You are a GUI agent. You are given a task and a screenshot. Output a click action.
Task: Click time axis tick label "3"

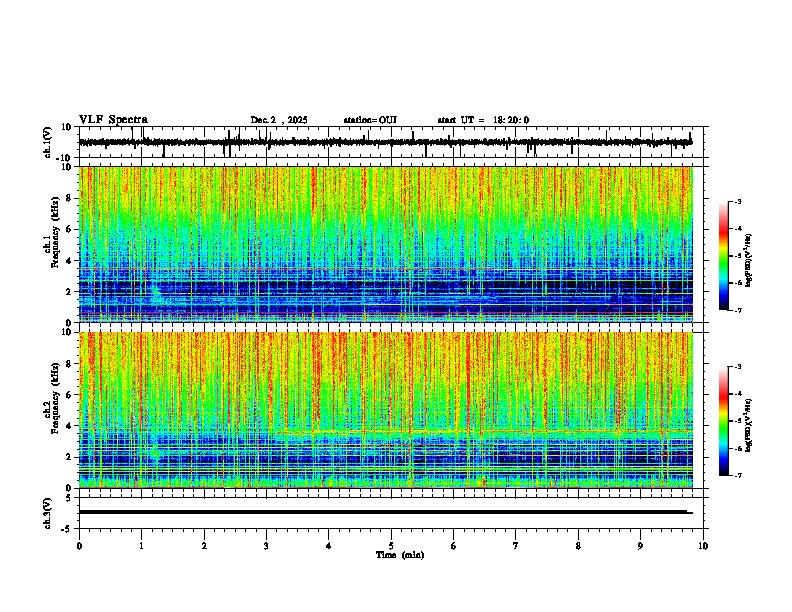point(266,546)
